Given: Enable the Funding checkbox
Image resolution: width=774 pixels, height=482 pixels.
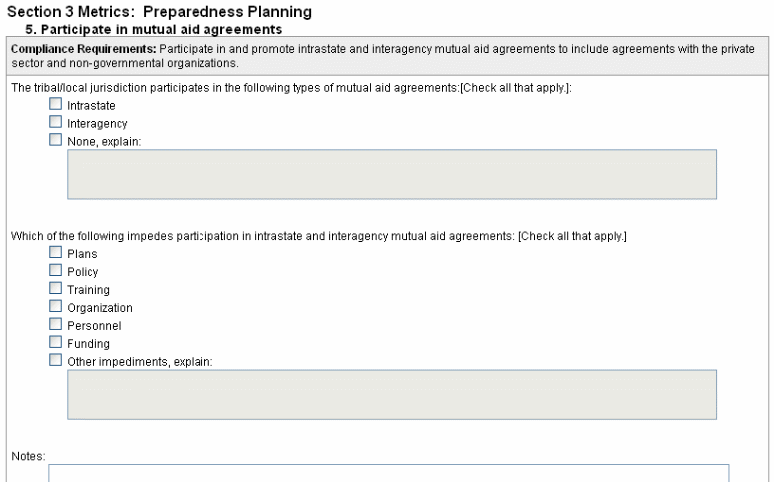Looking at the screenshot, I should pyautogui.click(x=55, y=343).
